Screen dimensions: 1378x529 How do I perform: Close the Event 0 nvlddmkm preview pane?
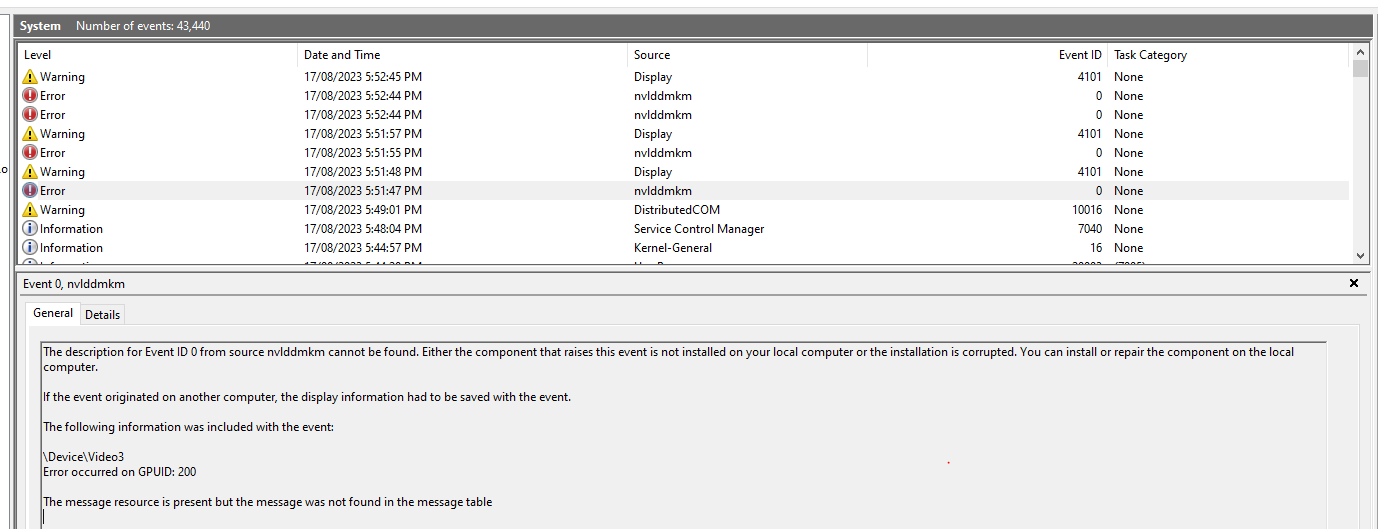pos(1354,284)
